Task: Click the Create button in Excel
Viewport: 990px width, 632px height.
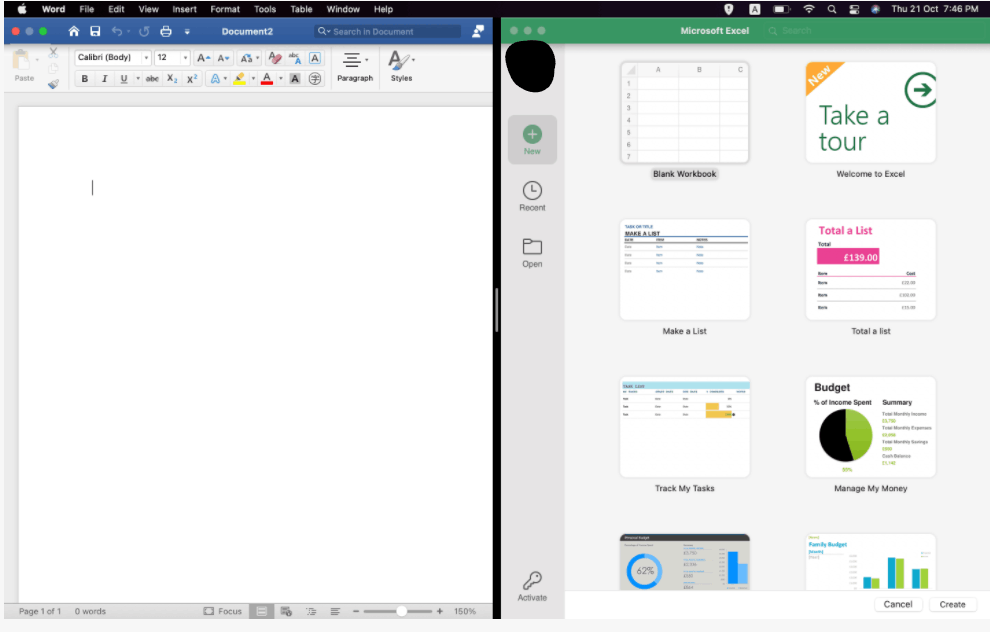Action: point(952,604)
